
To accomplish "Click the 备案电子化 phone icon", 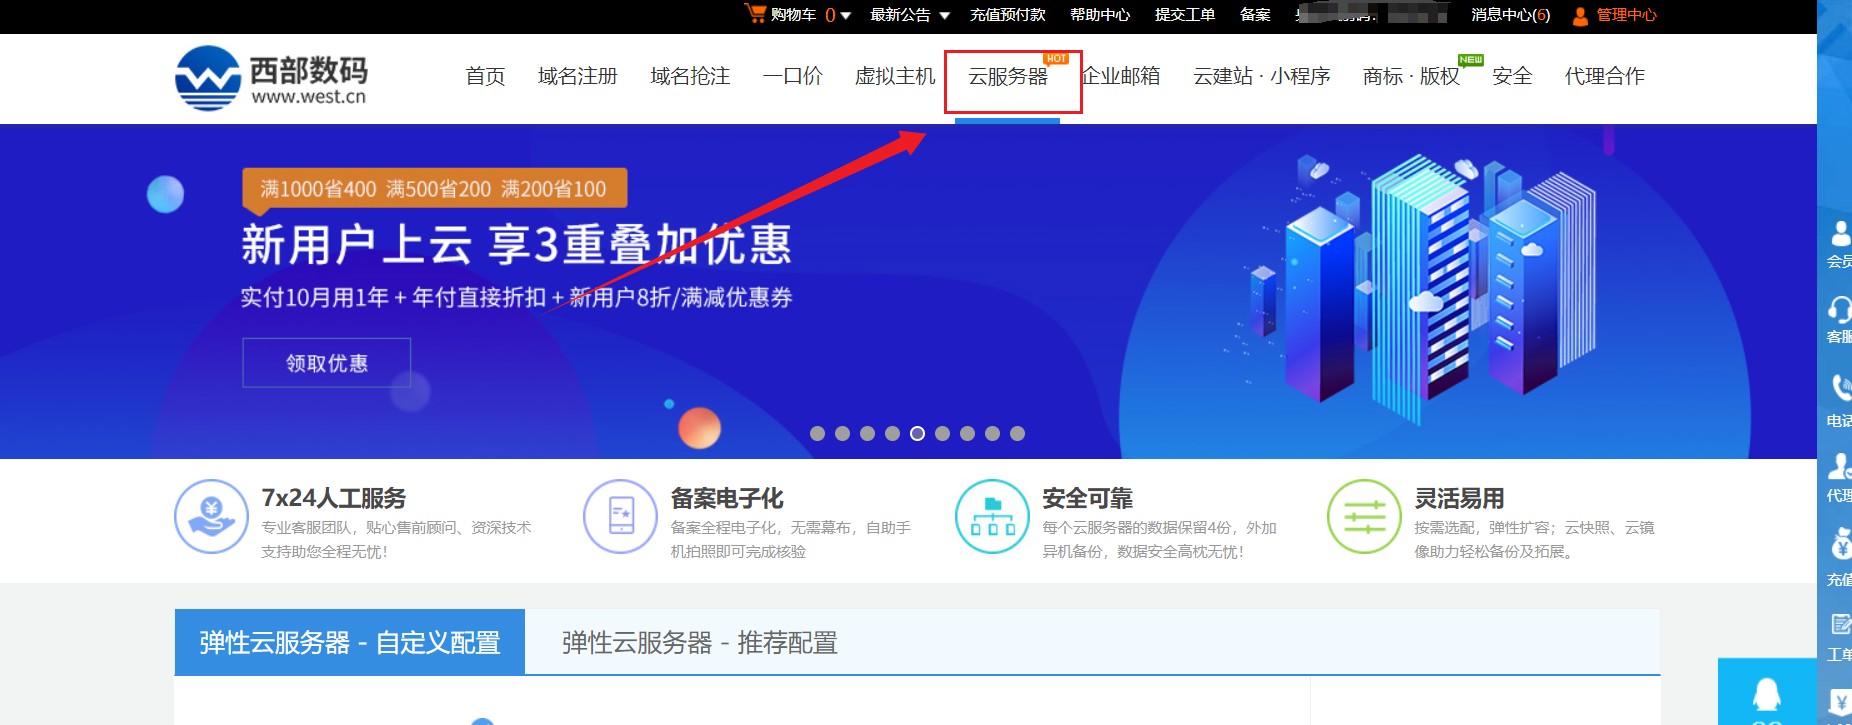I will tap(621, 516).
